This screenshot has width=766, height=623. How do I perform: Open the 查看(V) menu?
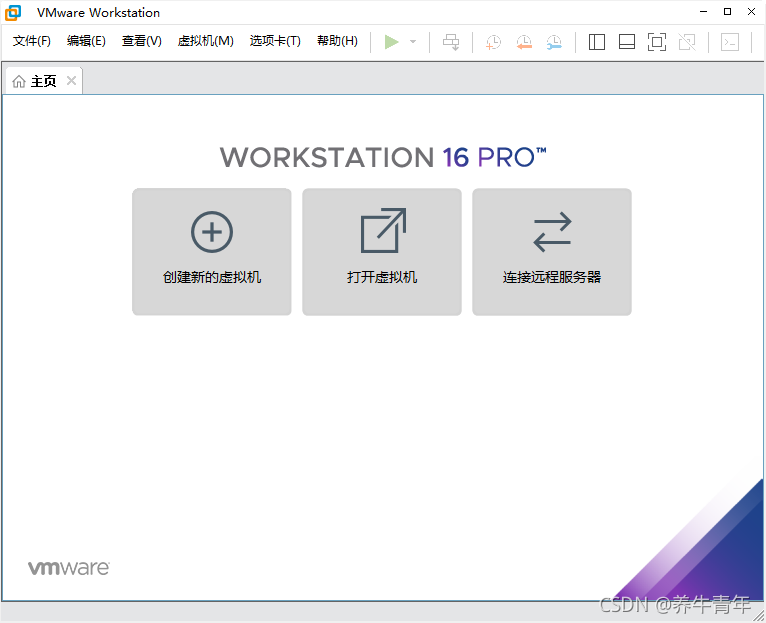pos(142,41)
